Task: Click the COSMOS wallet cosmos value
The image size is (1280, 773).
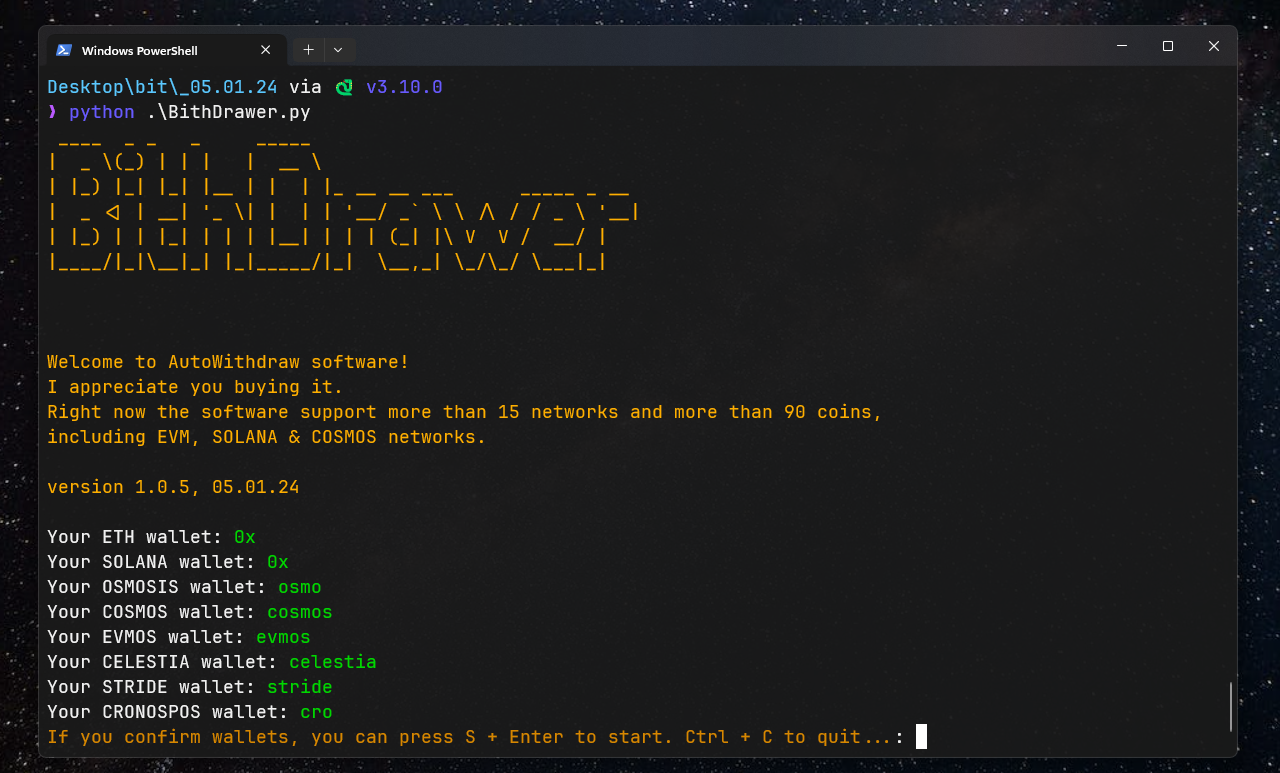Action: [300, 612]
